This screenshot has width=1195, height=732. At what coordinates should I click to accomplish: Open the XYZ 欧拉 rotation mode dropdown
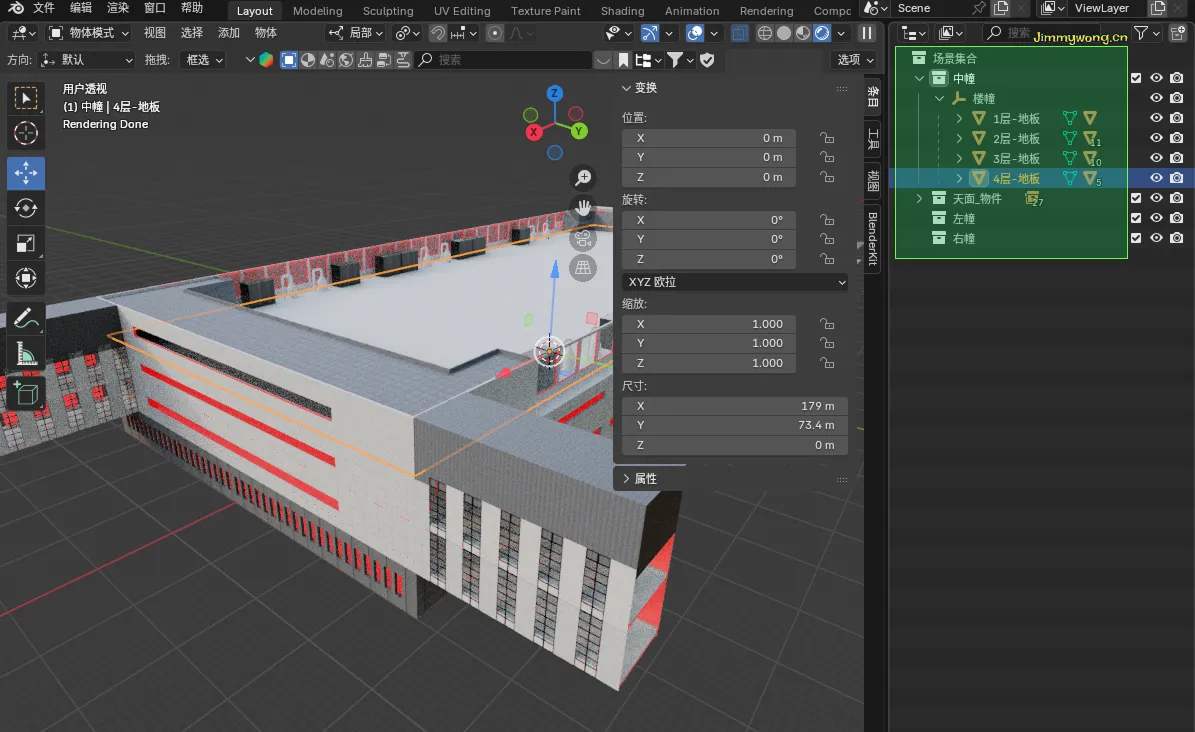click(x=735, y=282)
